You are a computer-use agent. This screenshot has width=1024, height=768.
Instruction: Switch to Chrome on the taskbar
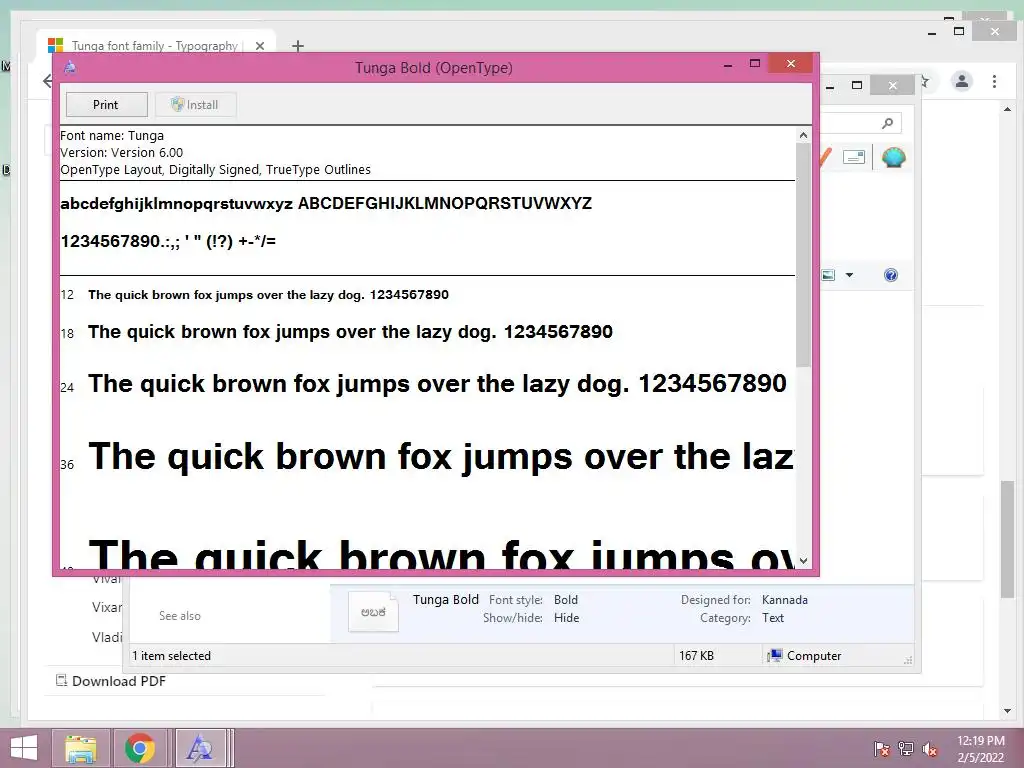coord(140,748)
